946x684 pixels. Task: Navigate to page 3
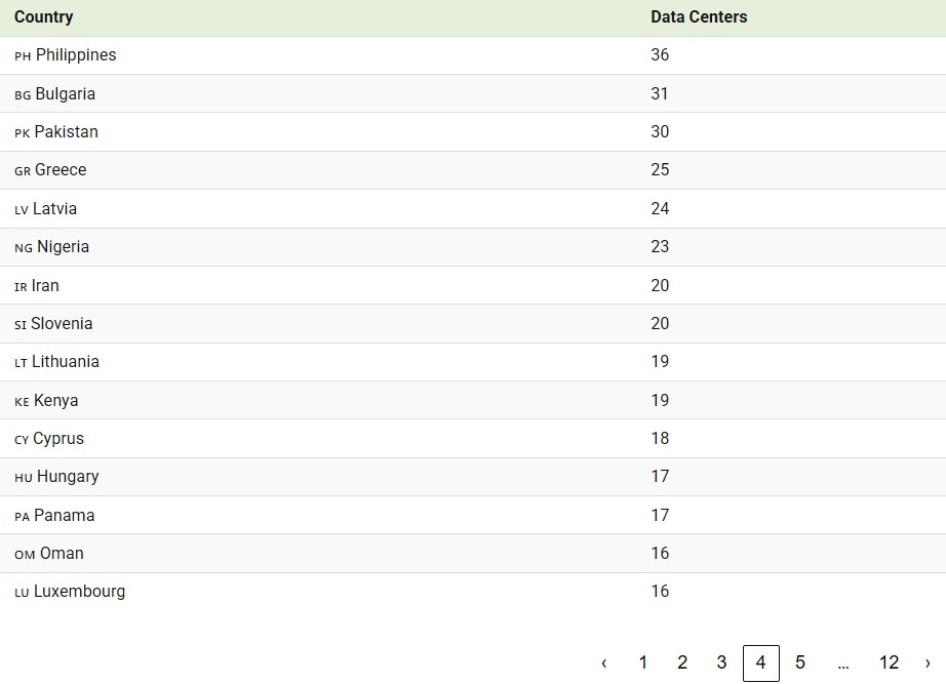(x=721, y=663)
